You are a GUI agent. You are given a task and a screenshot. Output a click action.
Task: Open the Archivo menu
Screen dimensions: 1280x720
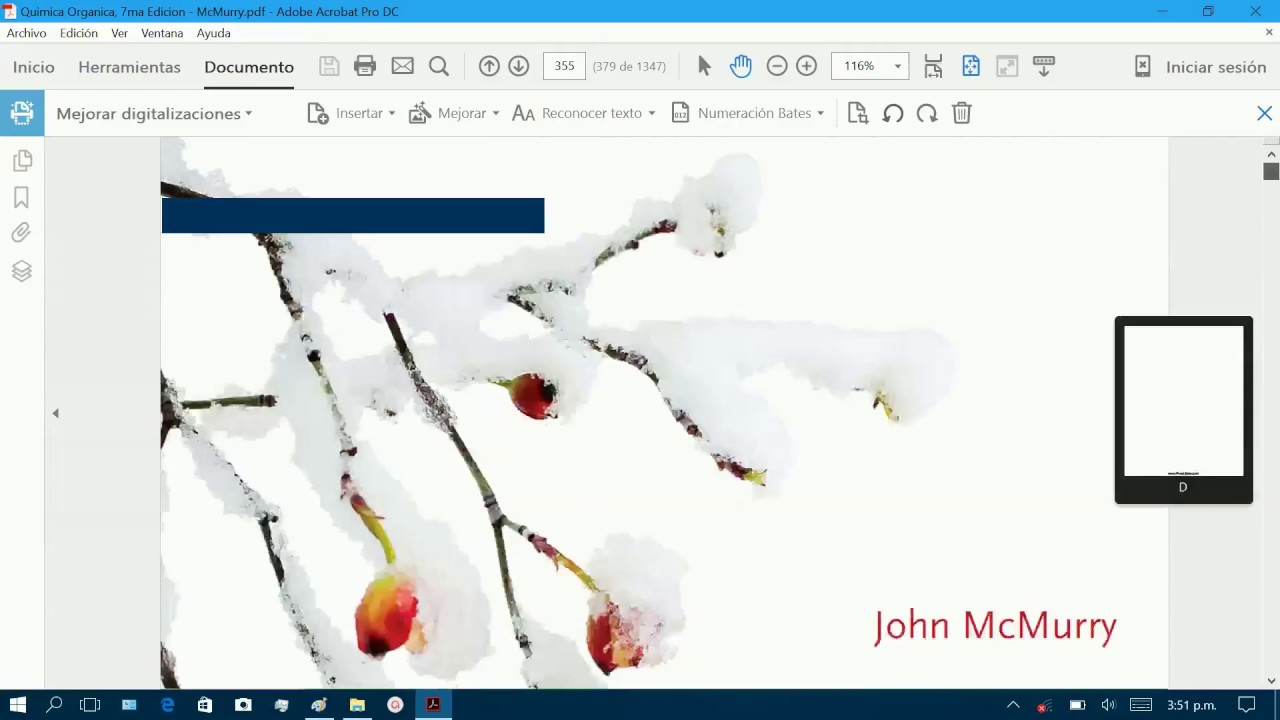pyautogui.click(x=26, y=33)
